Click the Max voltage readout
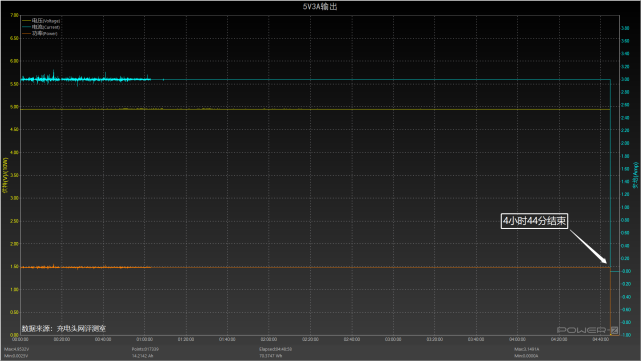This screenshot has width=641, height=361. click(x=16, y=349)
